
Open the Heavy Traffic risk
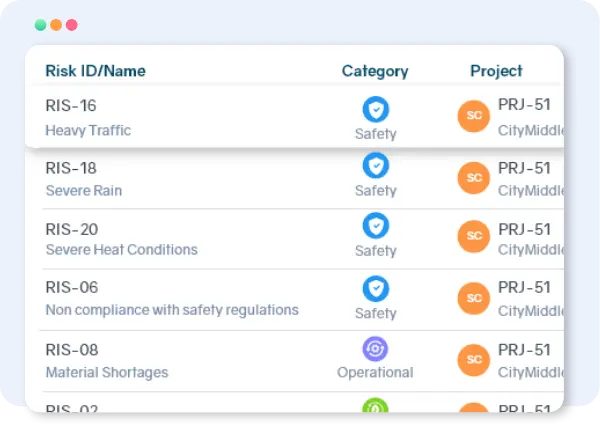pyautogui.click(x=88, y=130)
